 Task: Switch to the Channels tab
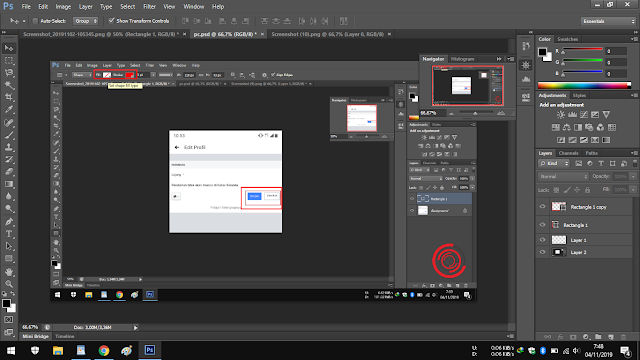click(568, 153)
